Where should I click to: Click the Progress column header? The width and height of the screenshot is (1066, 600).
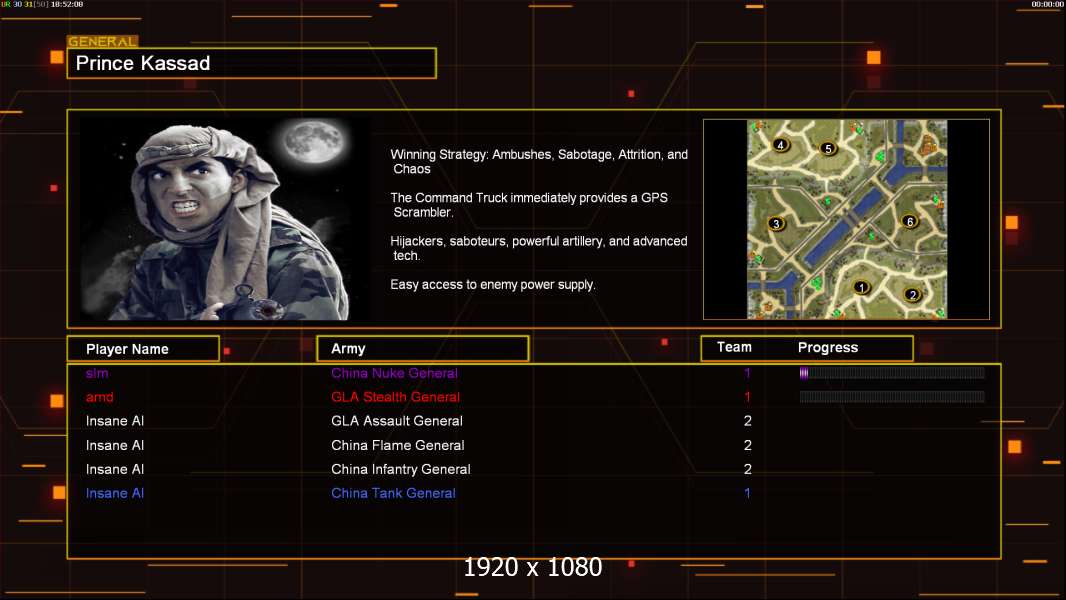(828, 347)
